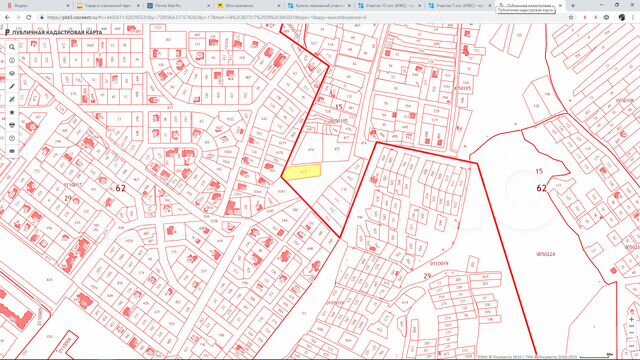Click the Публичная кадастровая карта logo title
Image resolution: width=640 pixels, height=360 pixels.
[53, 32]
